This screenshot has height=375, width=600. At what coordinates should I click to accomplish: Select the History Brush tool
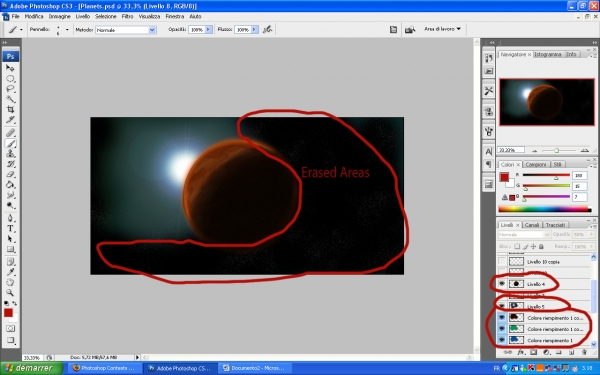pos(10,164)
